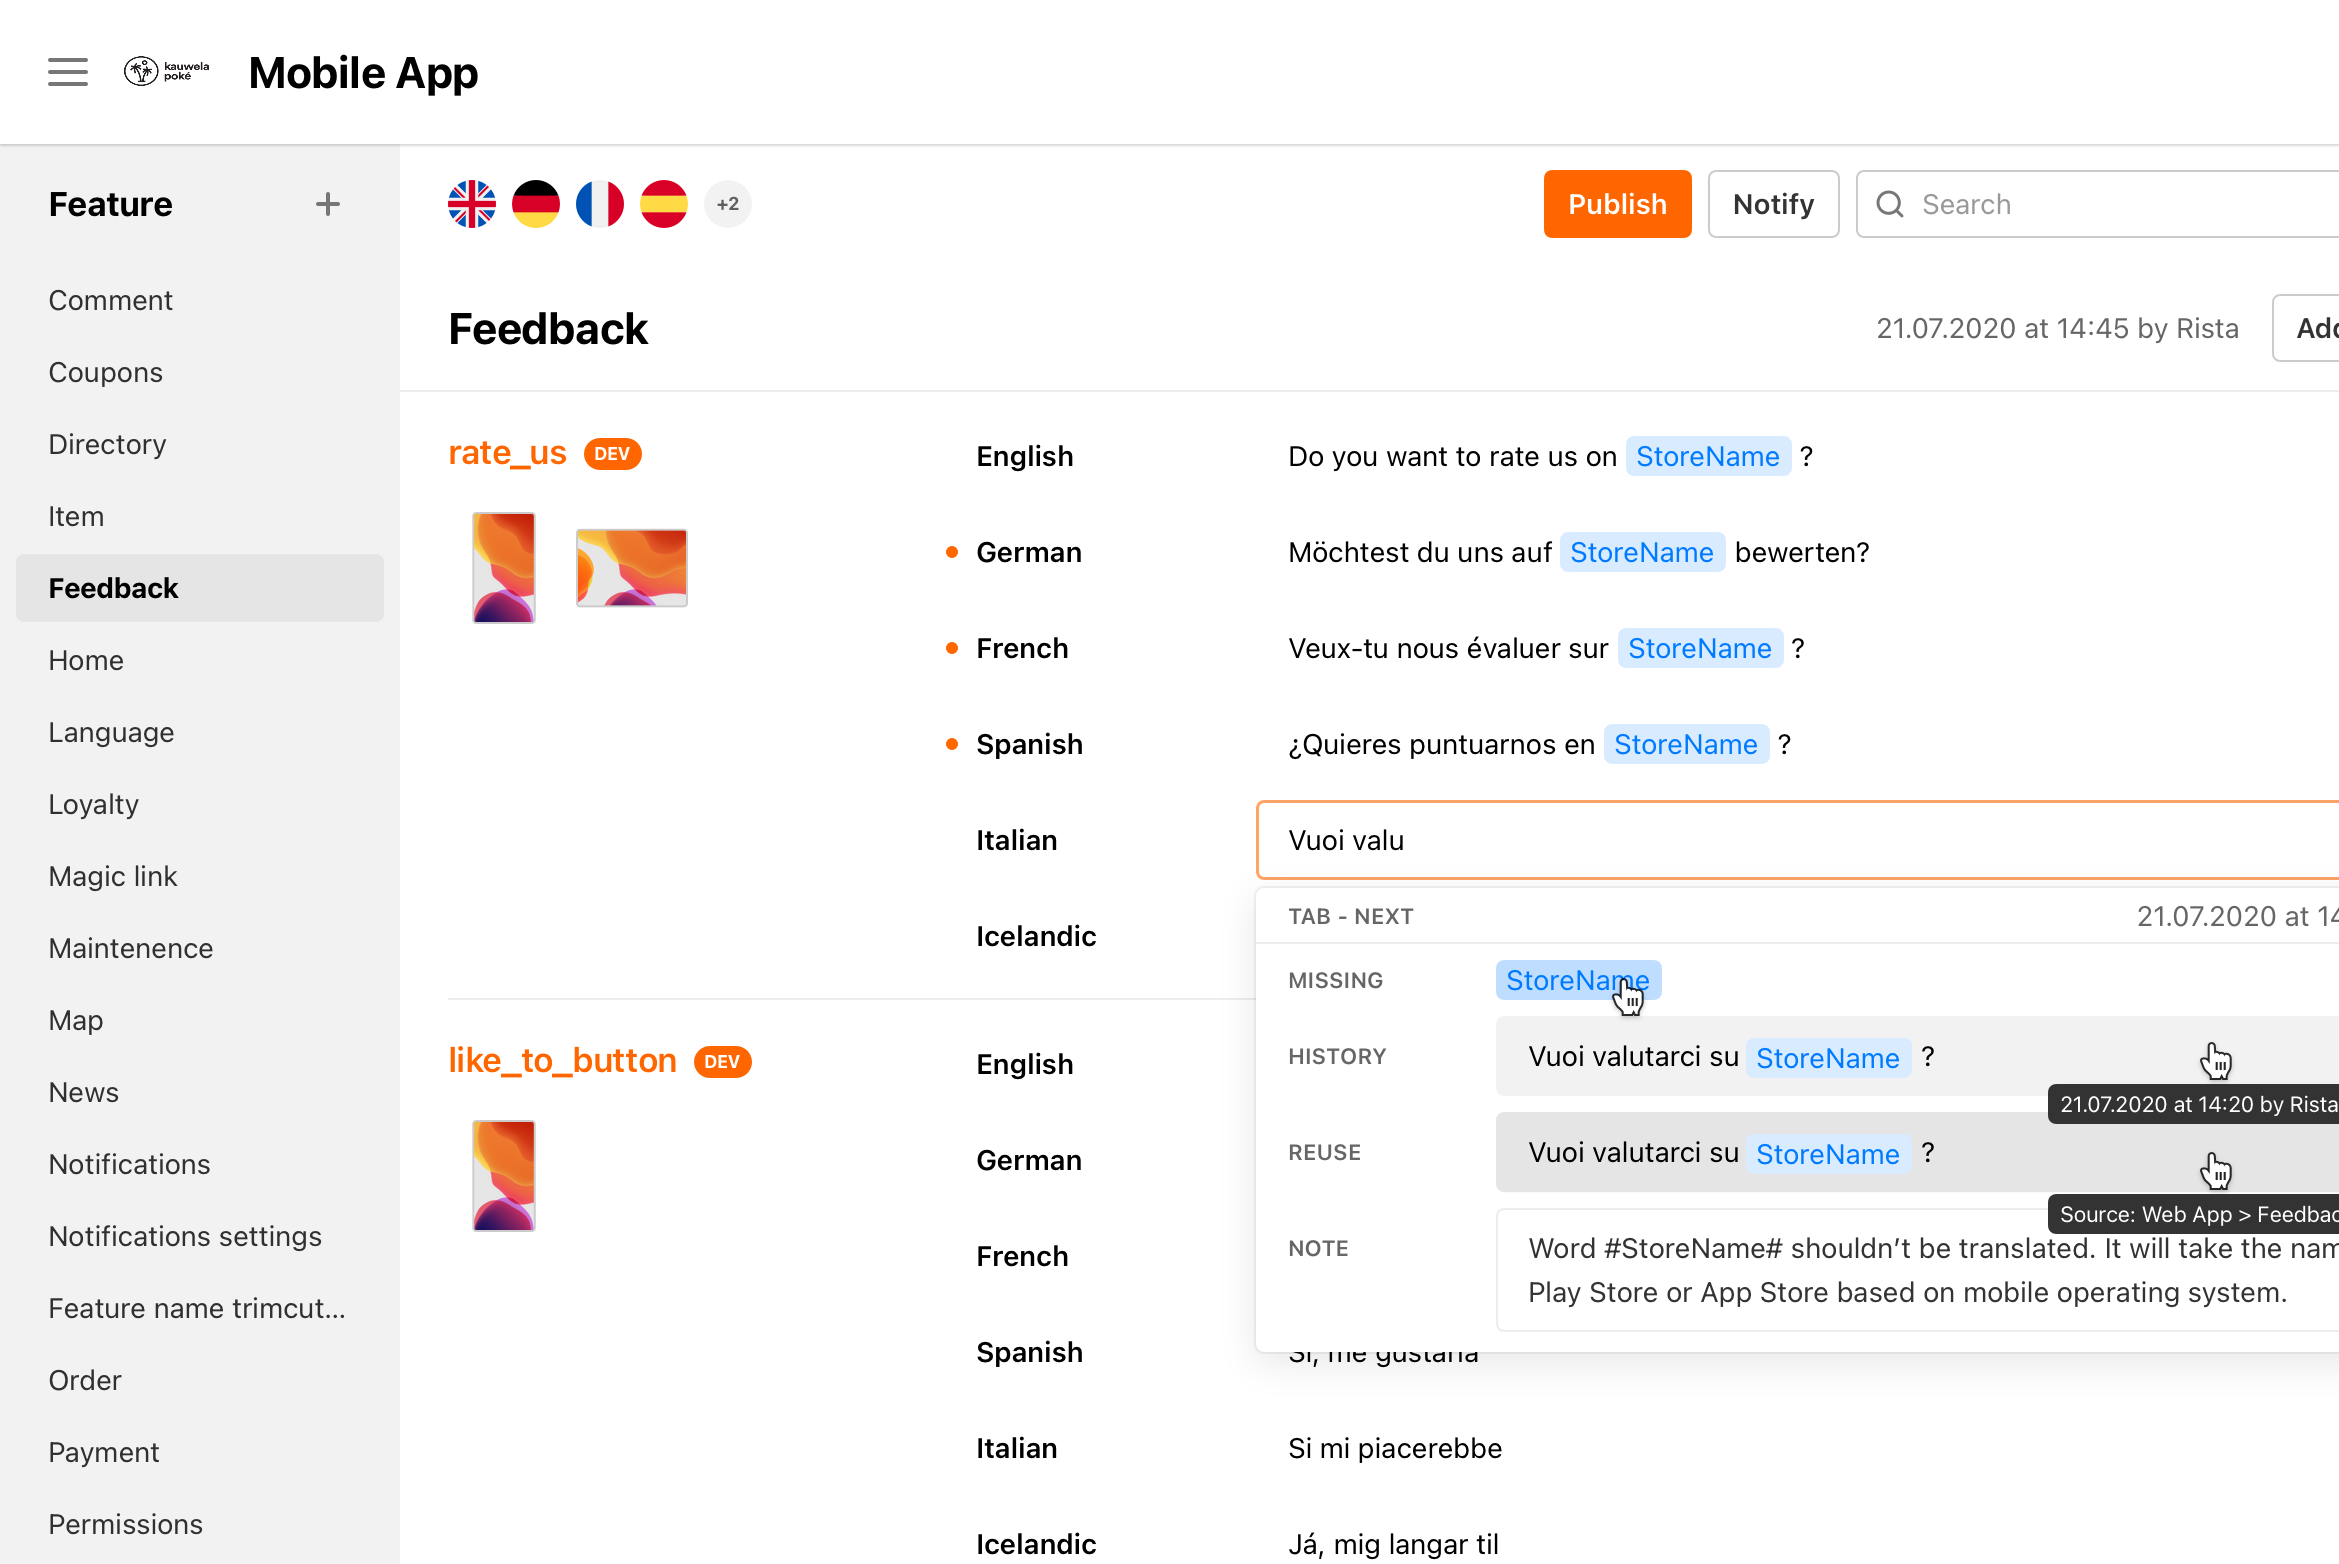Show the +2 additional languages
The height and width of the screenshot is (1564, 2339).
728,204
